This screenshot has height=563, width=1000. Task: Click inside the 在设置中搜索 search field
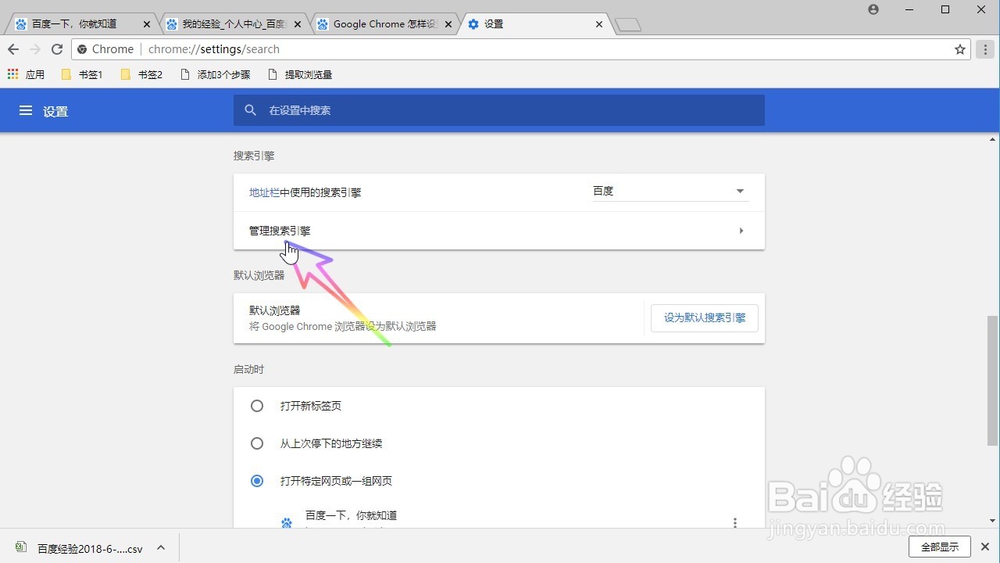pyautogui.click(x=499, y=110)
